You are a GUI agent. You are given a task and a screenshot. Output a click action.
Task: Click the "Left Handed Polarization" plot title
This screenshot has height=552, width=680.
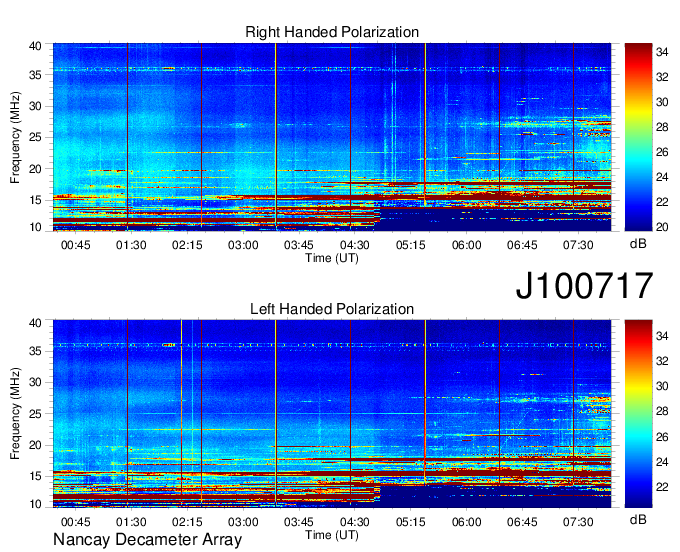pos(332,309)
